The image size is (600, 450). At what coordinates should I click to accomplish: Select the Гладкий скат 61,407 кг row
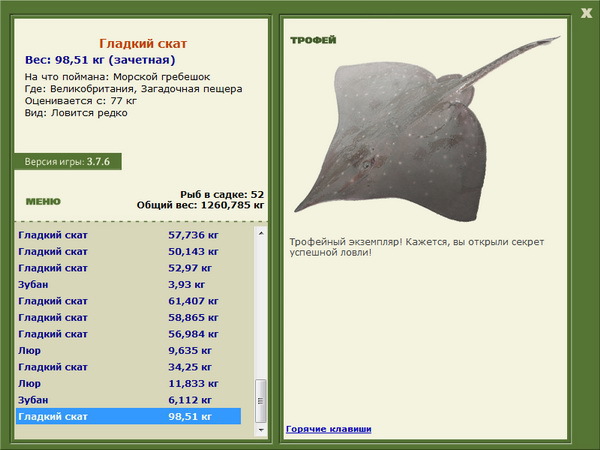[129, 301]
